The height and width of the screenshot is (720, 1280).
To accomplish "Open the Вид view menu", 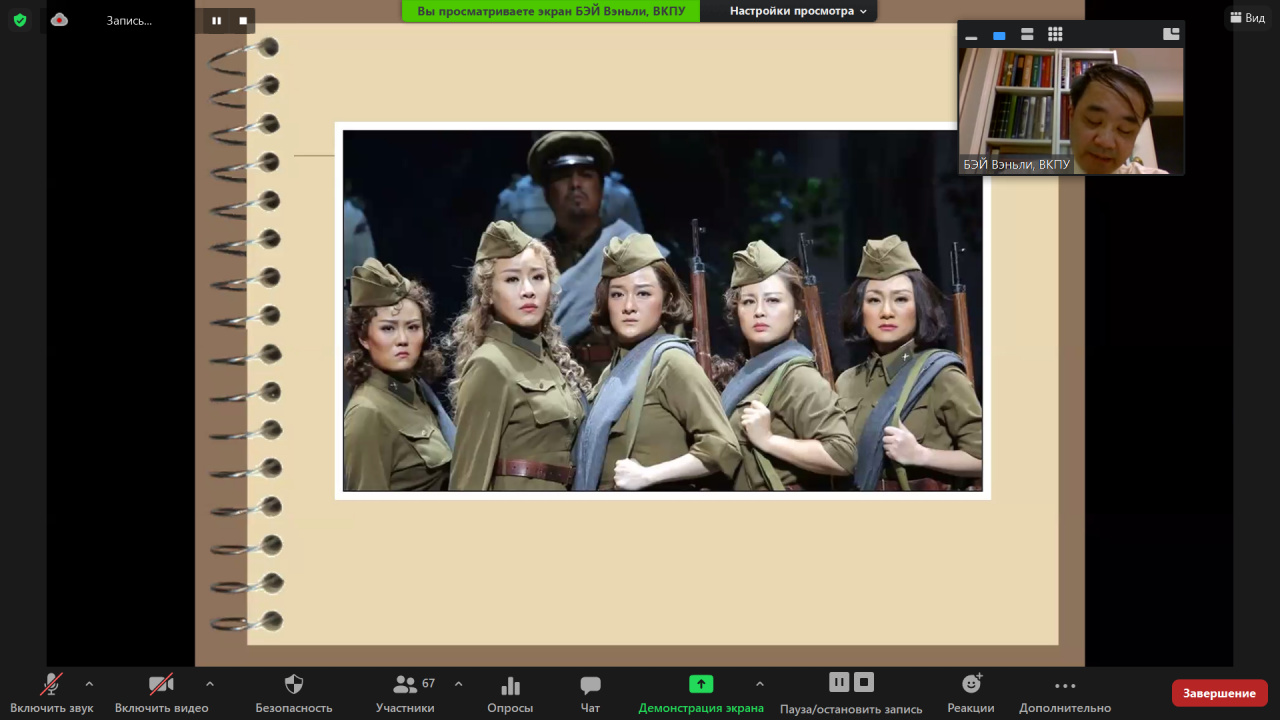I will click(x=1247, y=18).
